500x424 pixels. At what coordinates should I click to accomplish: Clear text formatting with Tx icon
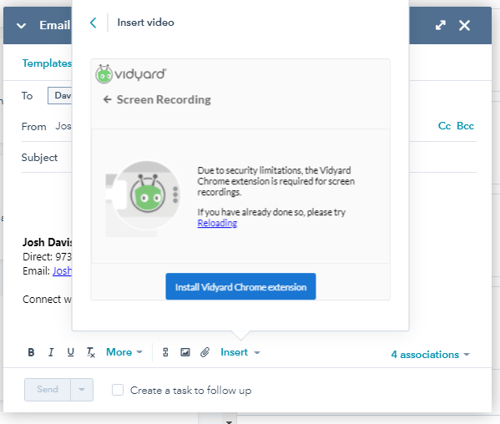point(91,352)
